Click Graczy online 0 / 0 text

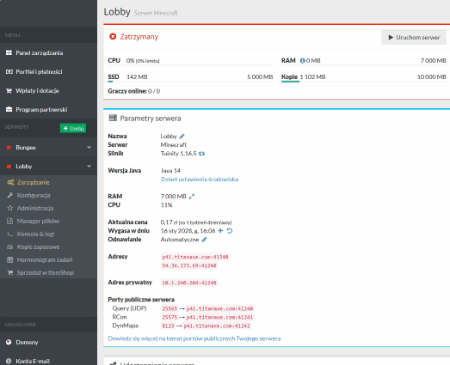coord(134,91)
